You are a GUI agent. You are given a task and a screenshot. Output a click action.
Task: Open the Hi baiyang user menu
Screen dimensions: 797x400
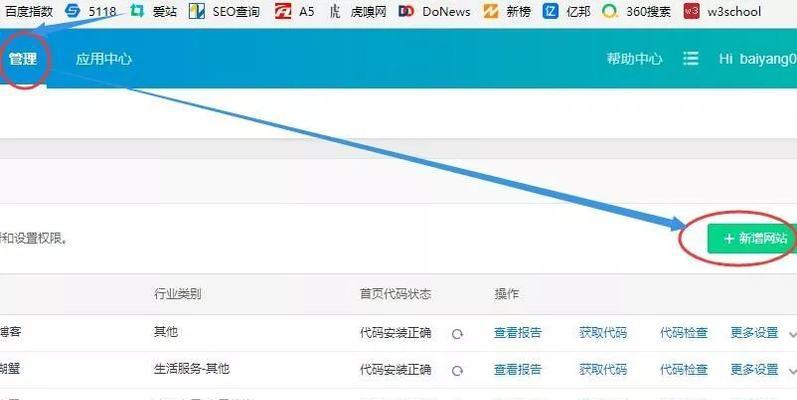point(758,59)
